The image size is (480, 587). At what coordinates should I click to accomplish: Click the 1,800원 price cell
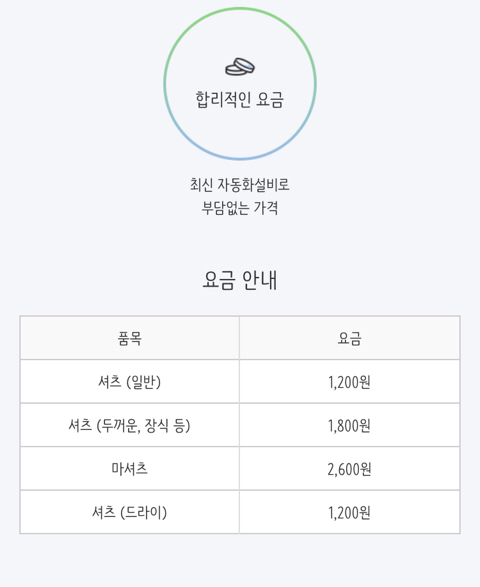pos(349,426)
